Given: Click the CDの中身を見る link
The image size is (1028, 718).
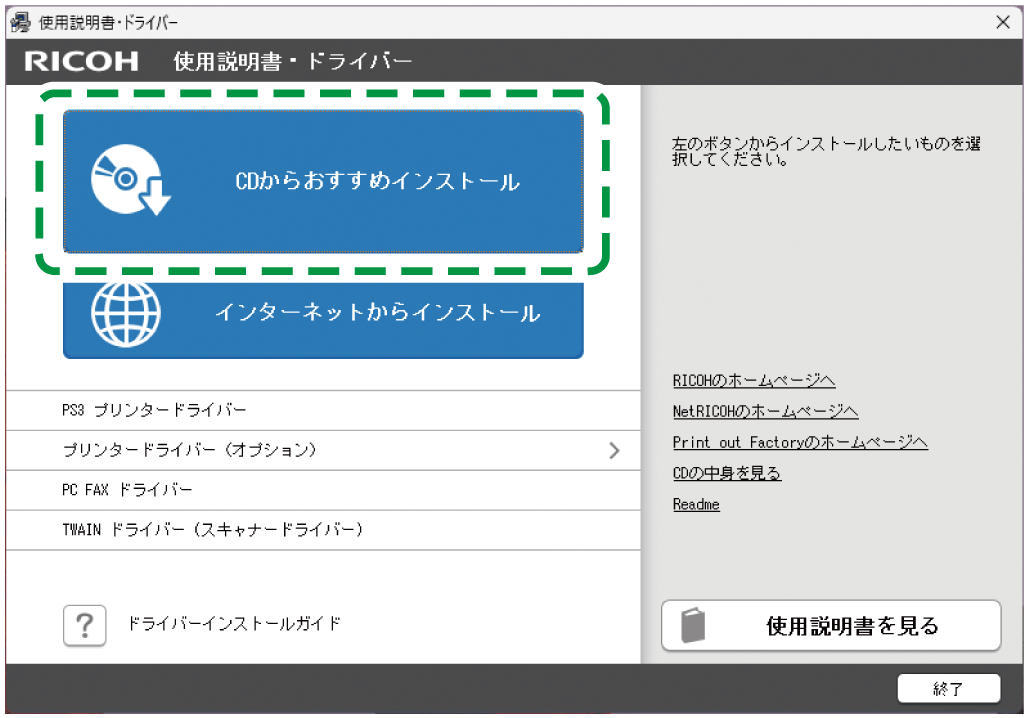Looking at the screenshot, I should pyautogui.click(x=728, y=473).
